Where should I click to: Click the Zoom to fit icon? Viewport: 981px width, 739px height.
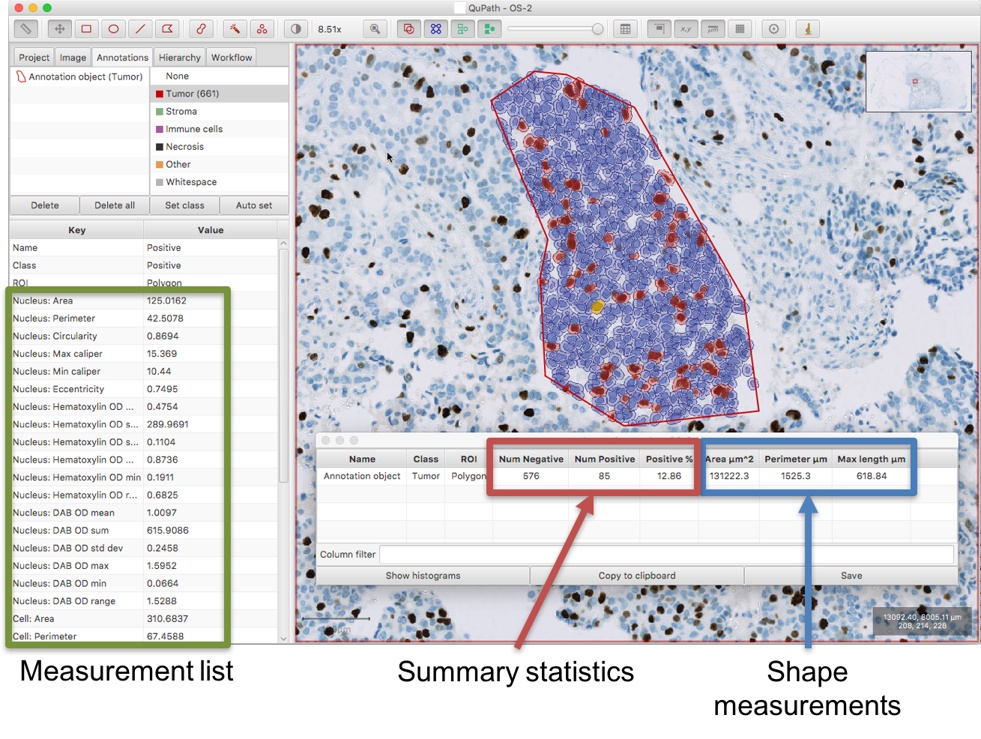click(x=375, y=29)
